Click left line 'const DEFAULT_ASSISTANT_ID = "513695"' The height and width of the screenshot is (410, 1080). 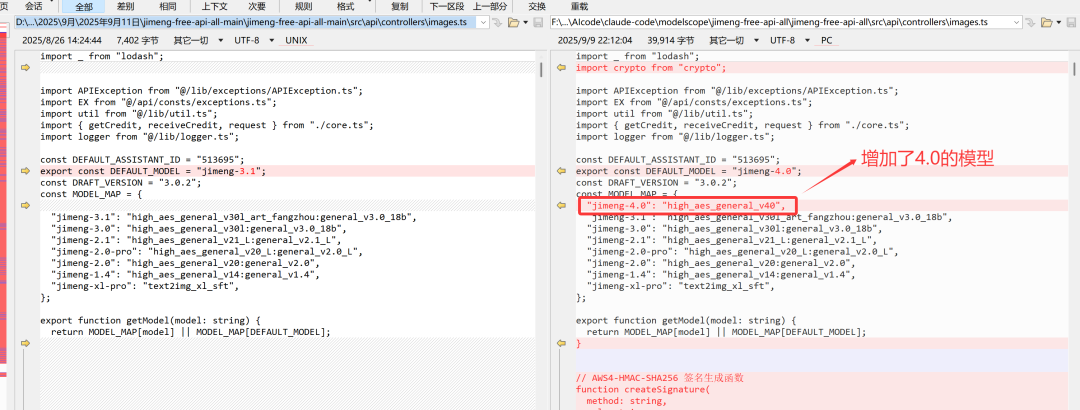click(142, 159)
